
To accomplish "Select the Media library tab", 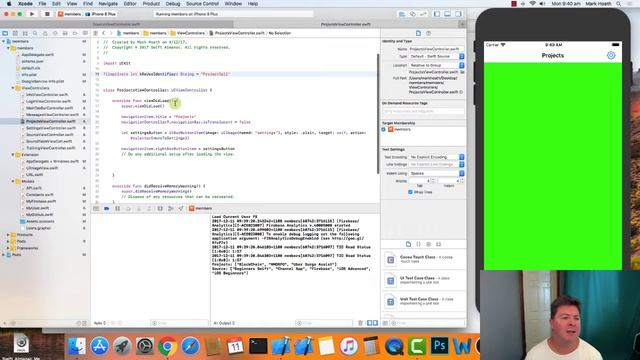I will [x=438, y=244].
